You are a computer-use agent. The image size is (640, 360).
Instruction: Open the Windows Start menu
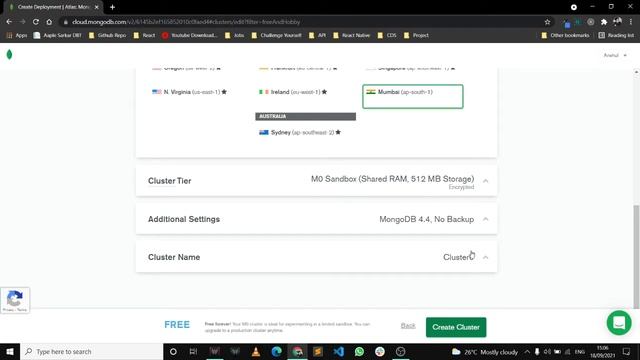[x=10, y=351]
